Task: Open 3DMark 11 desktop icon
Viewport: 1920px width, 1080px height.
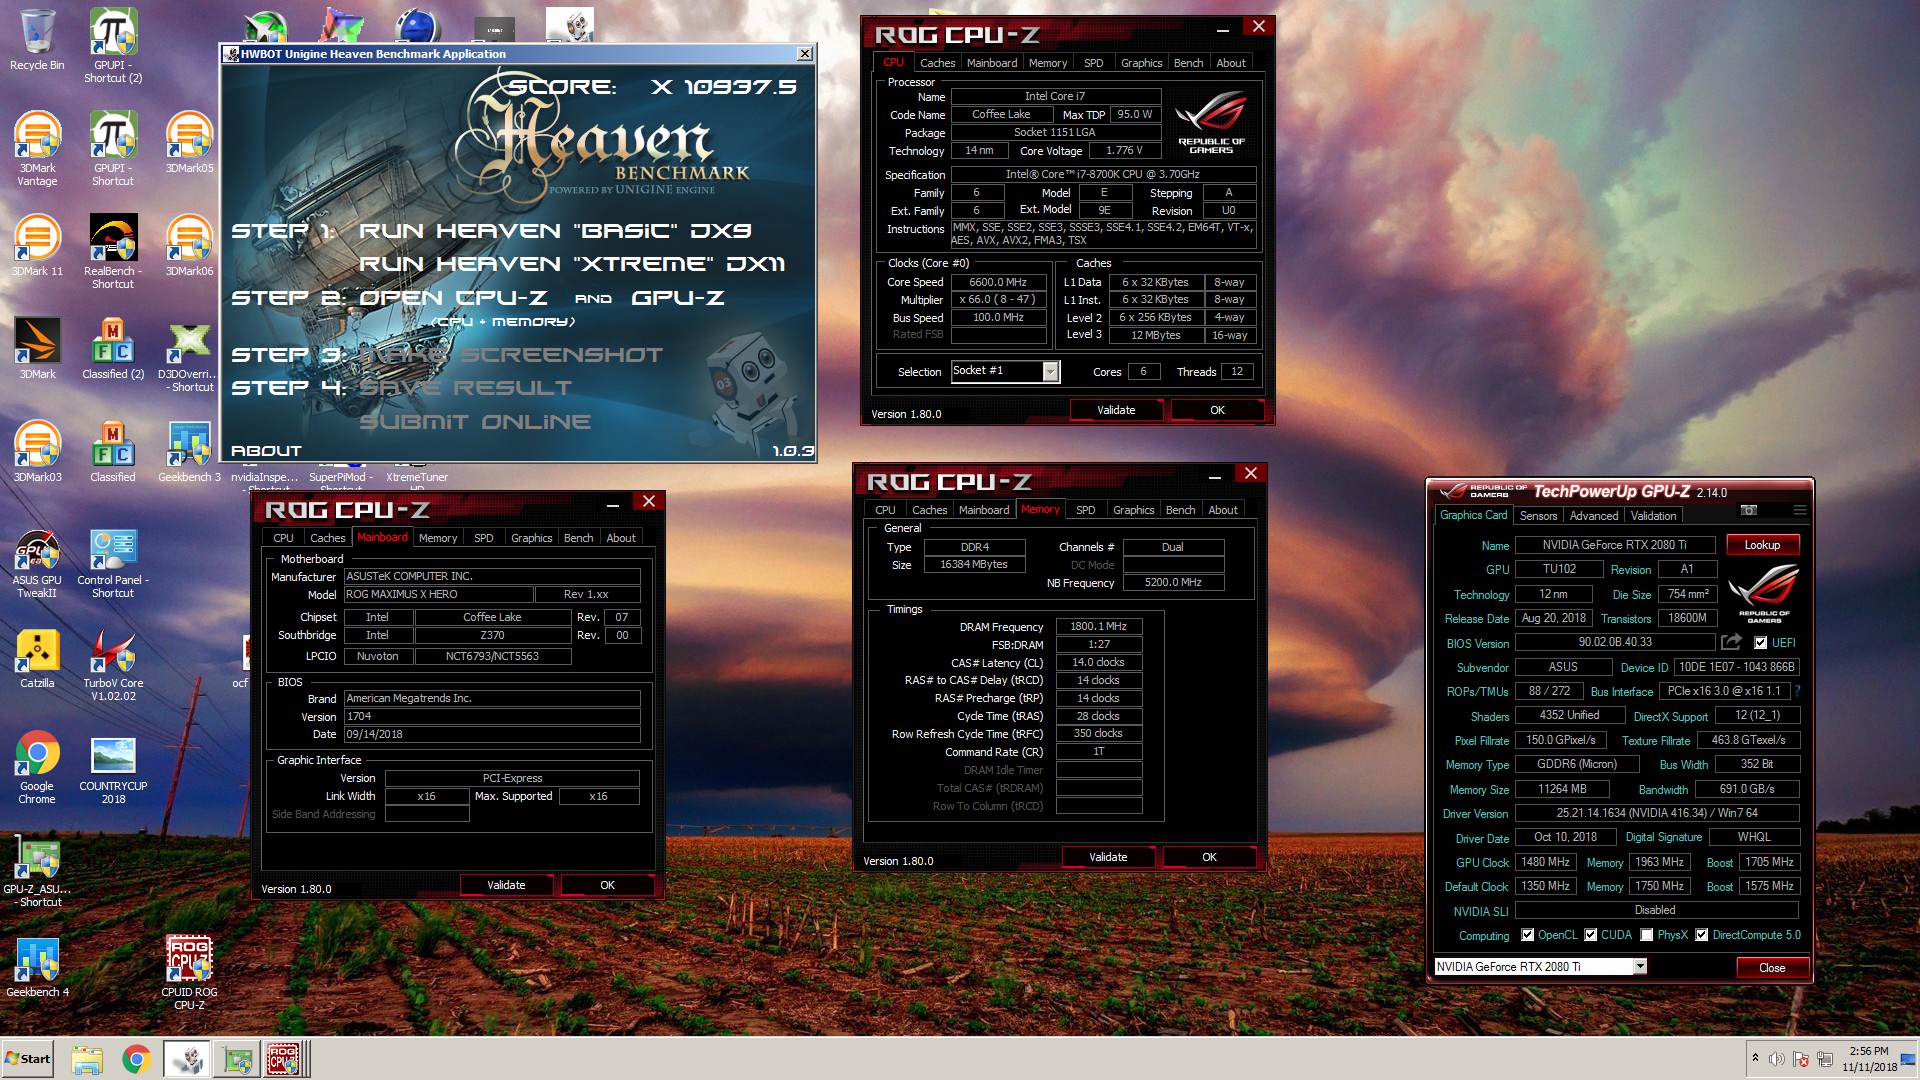Action: pos(37,245)
